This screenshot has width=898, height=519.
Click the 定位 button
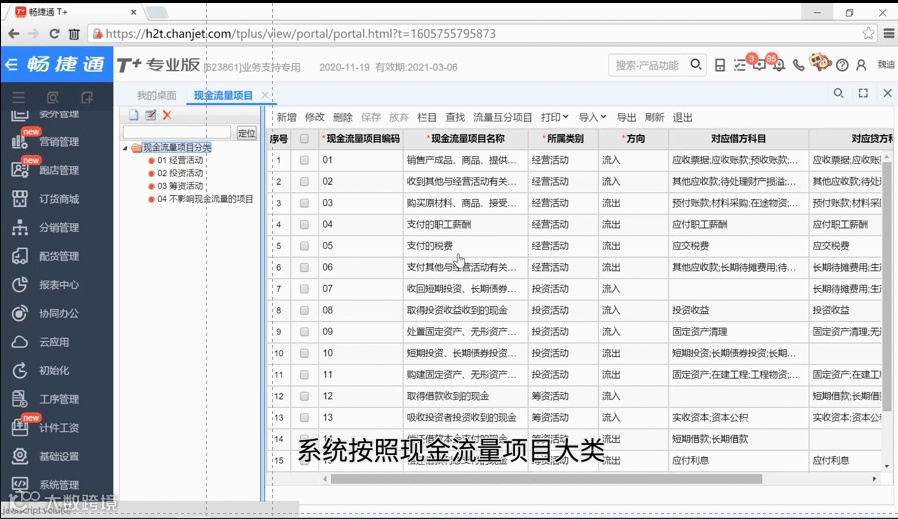[246, 133]
